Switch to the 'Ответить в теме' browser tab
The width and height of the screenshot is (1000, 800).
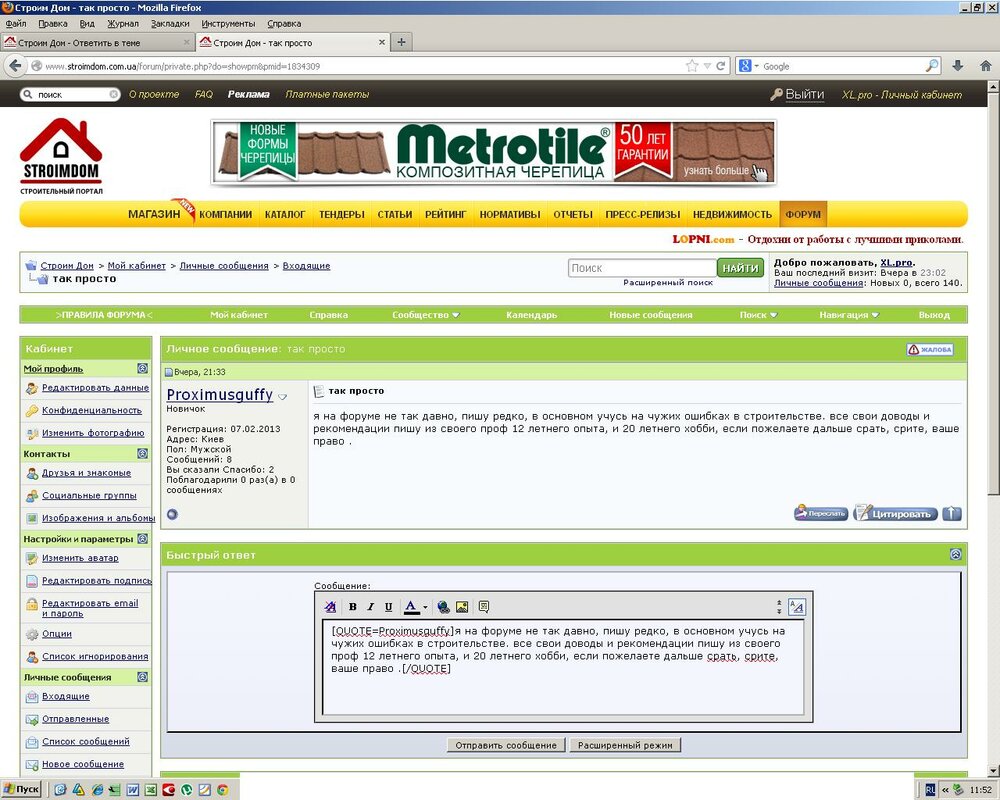point(97,43)
